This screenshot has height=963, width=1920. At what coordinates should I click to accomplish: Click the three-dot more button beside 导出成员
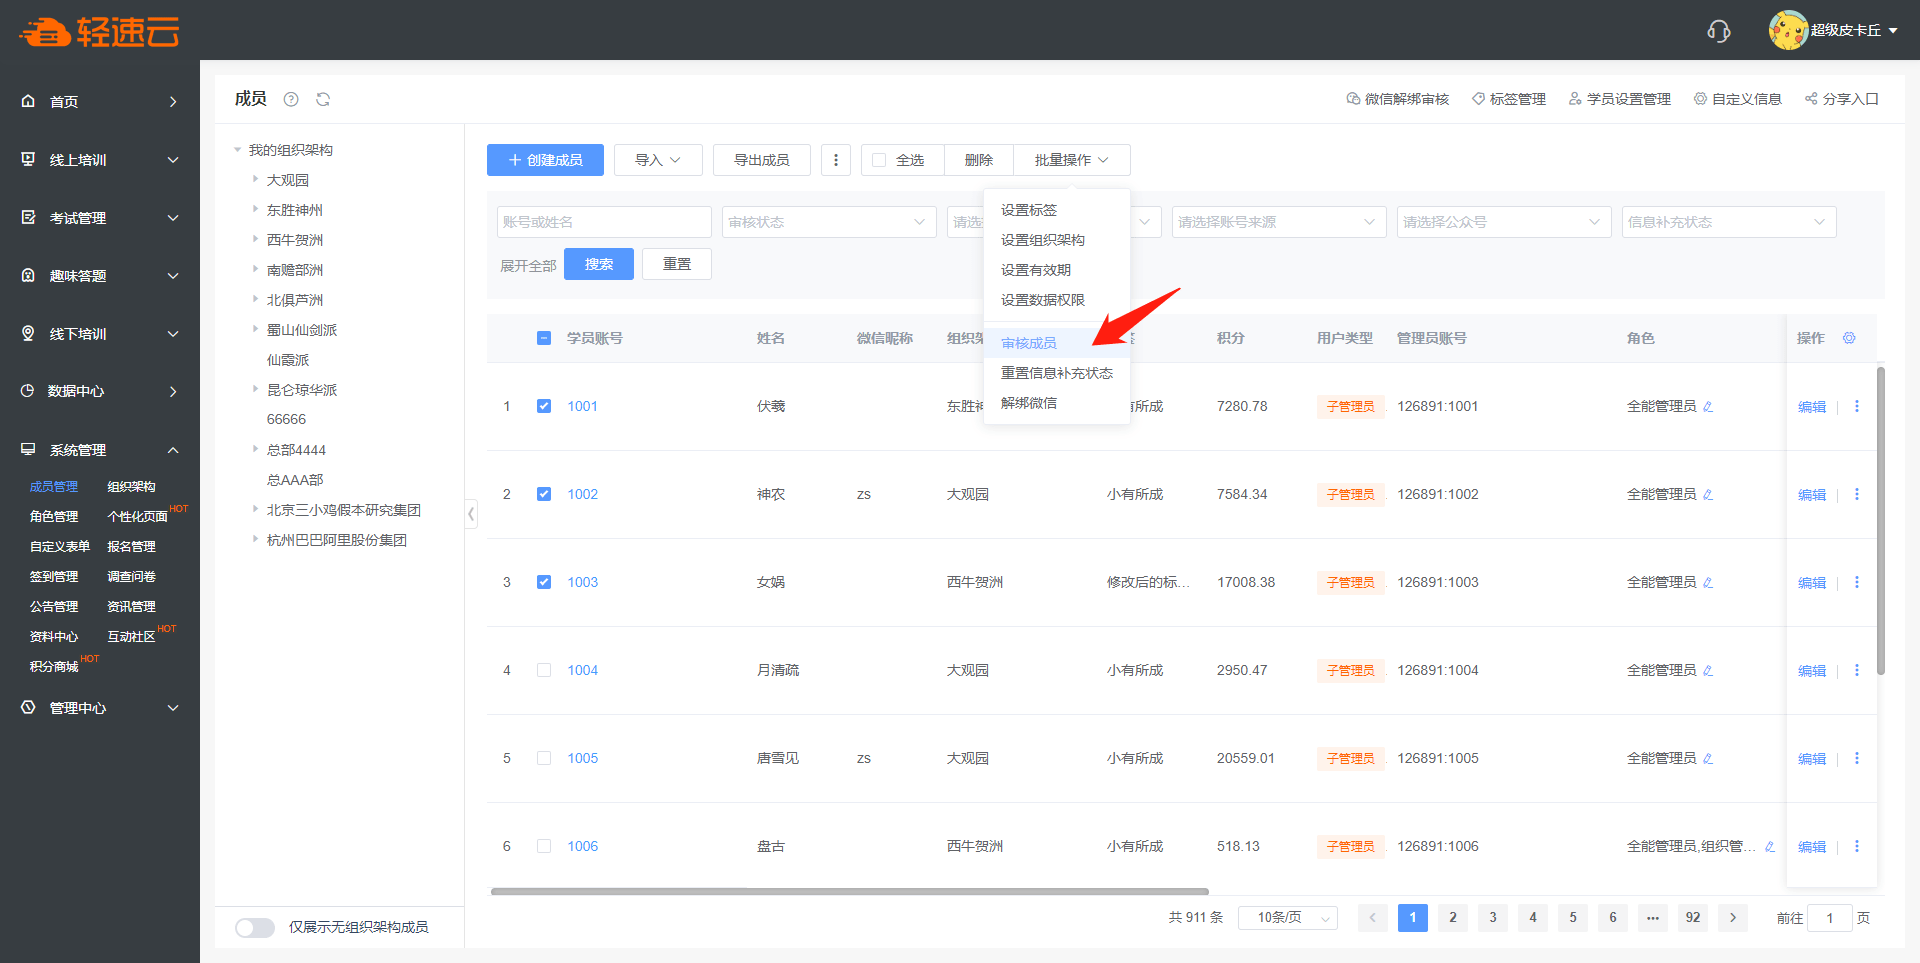pyautogui.click(x=836, y=160)
